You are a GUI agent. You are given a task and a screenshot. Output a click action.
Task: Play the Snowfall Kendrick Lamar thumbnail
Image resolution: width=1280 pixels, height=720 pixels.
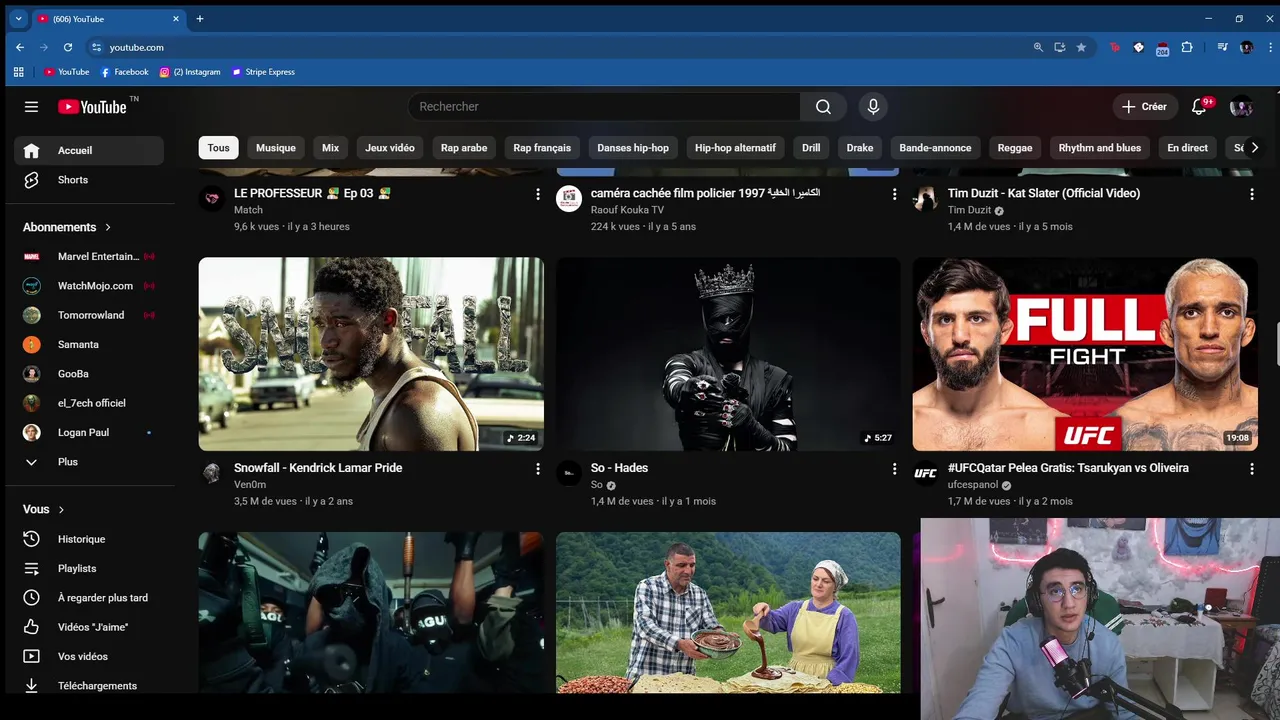(x=371, y=354)
